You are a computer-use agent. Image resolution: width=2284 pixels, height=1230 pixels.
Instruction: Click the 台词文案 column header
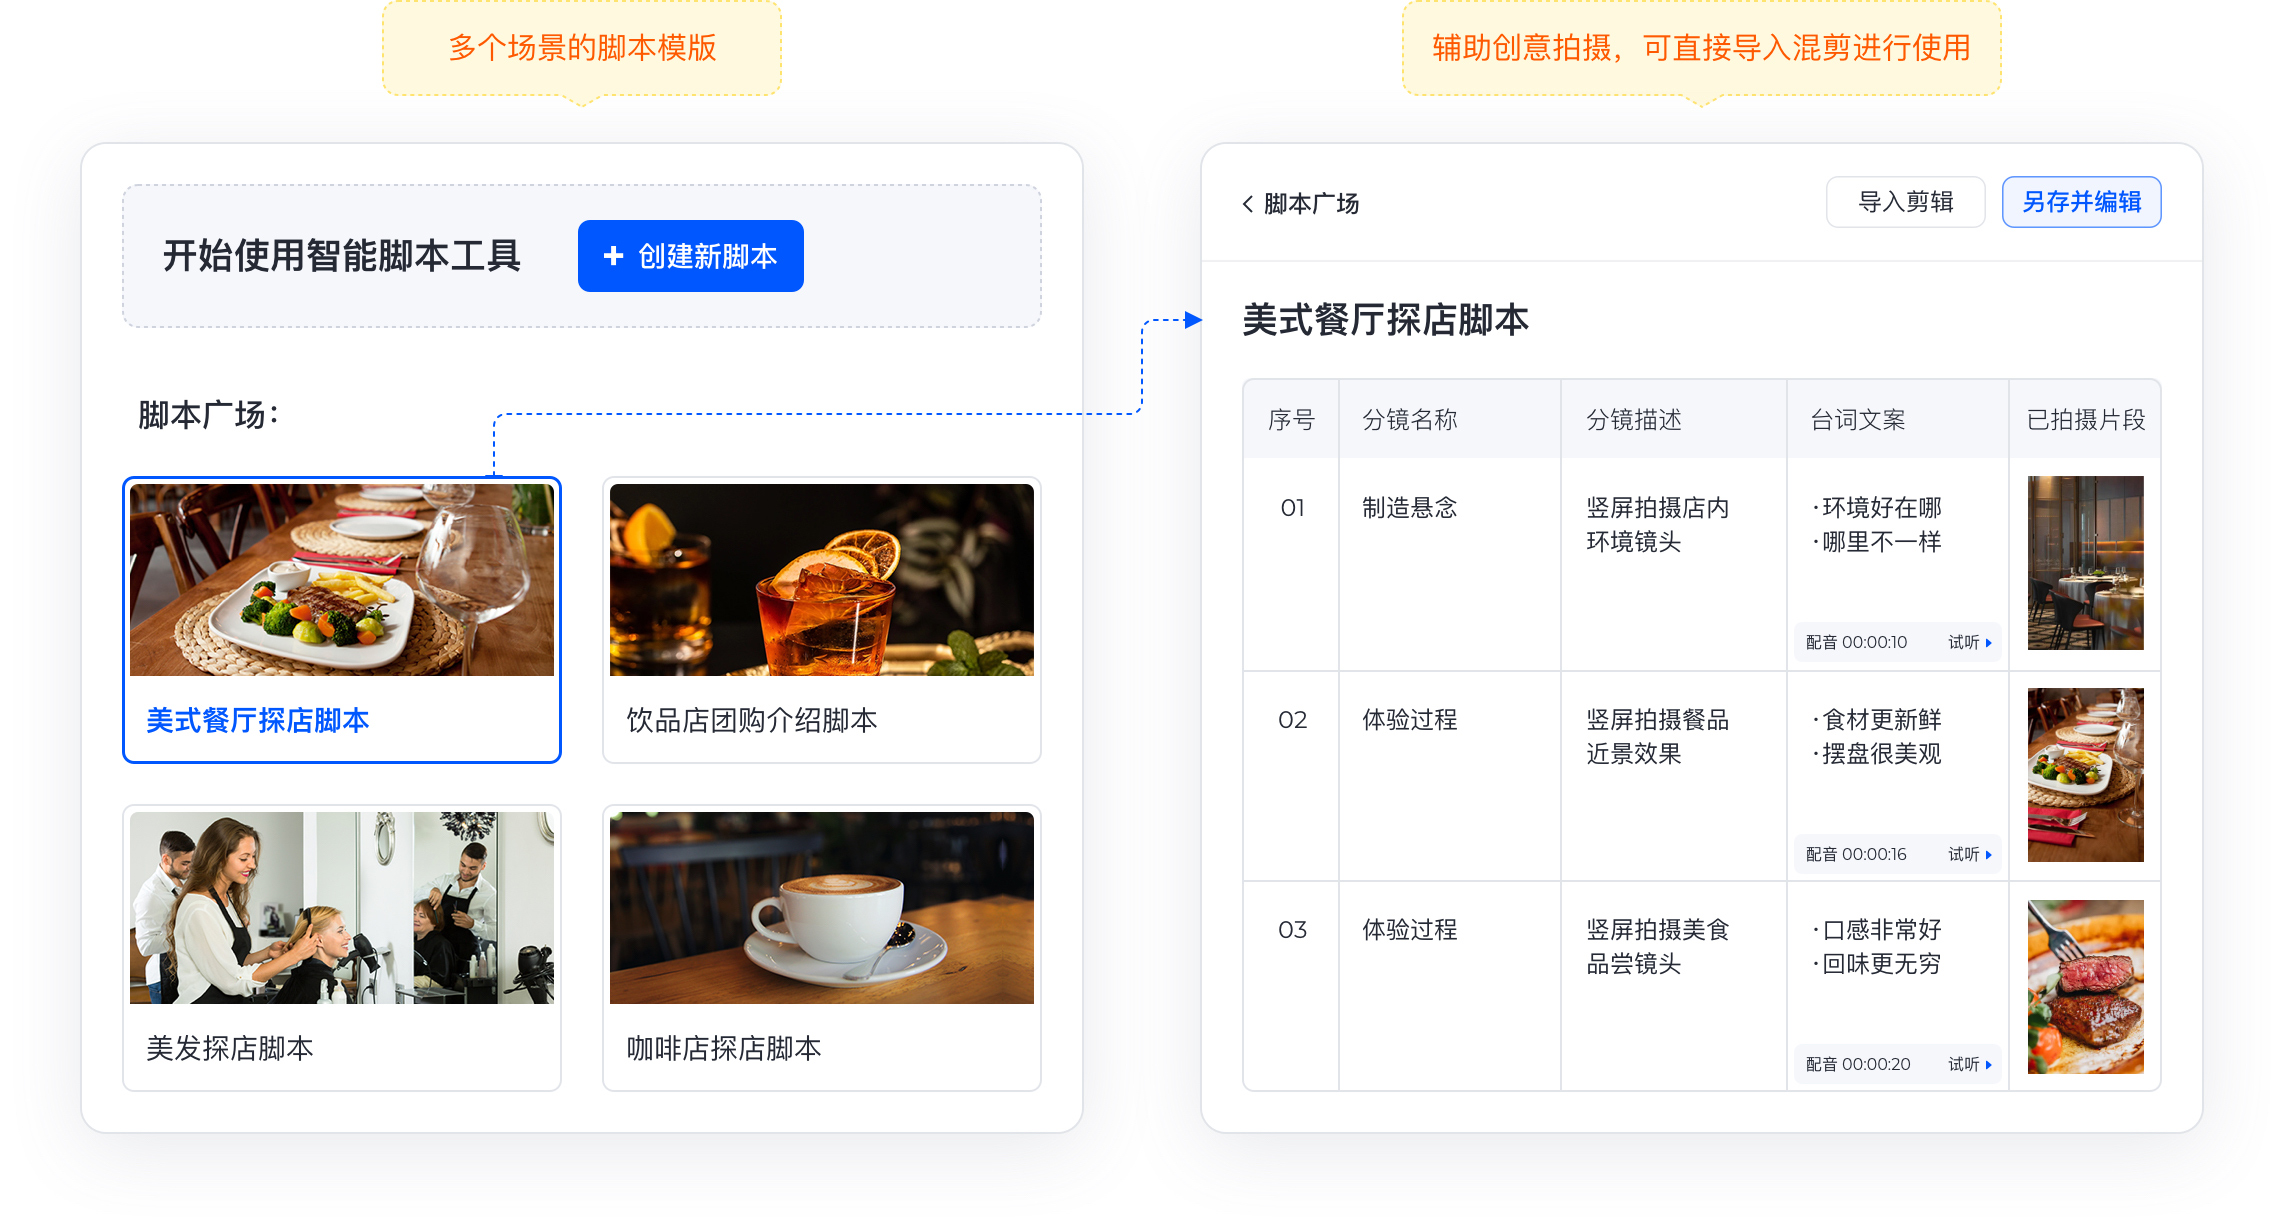pos(1857,420)
